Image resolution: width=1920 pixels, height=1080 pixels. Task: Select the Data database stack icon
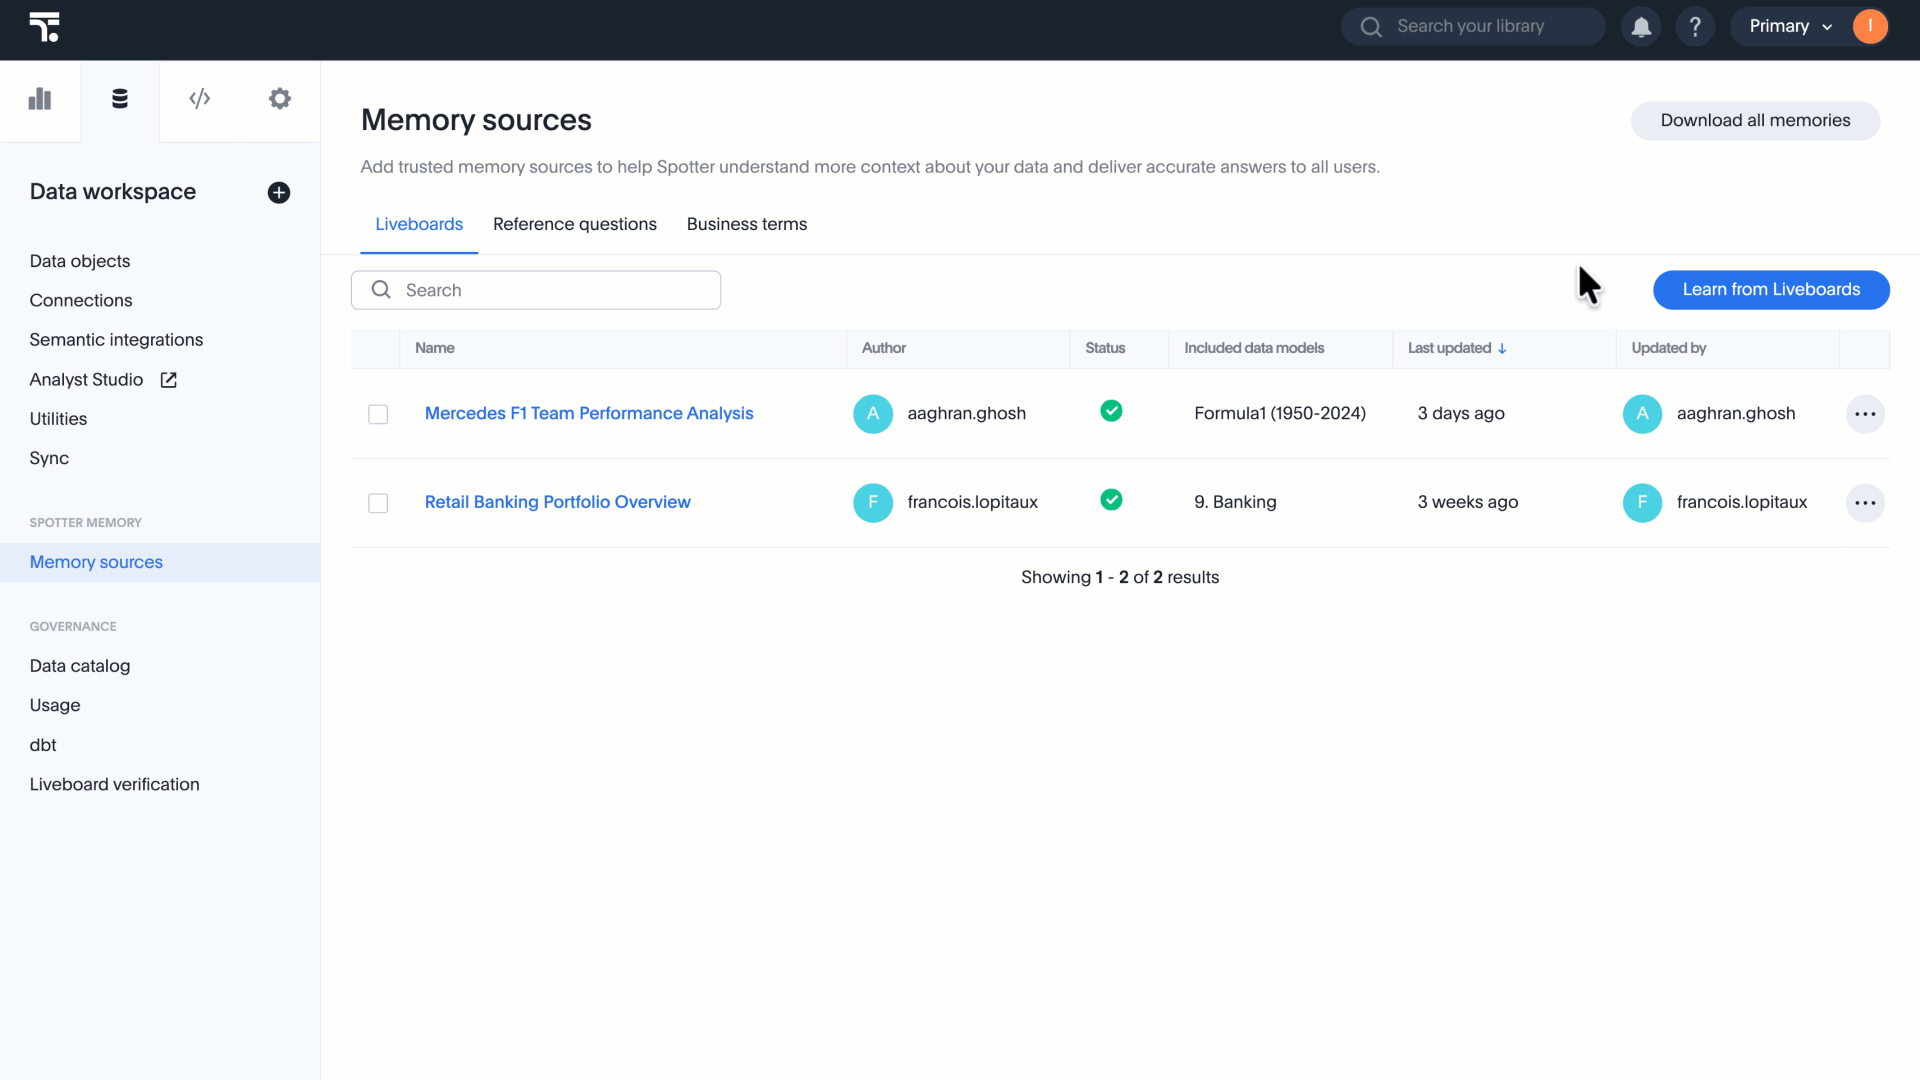pos(120,99)
